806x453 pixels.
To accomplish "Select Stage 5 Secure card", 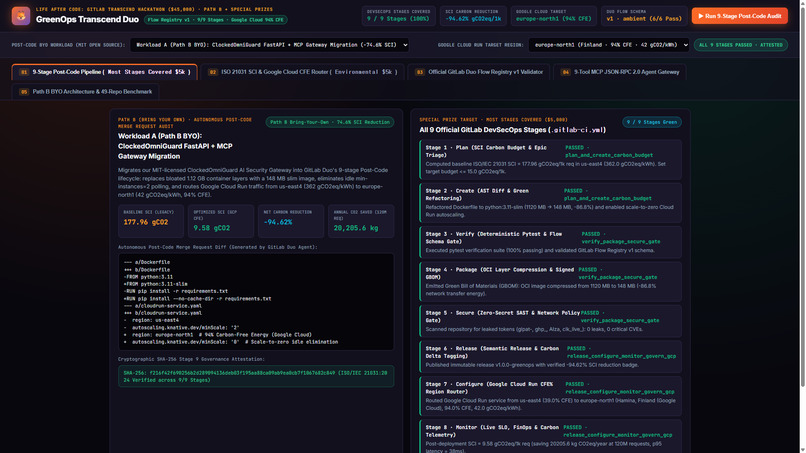I will click(551, 321).
